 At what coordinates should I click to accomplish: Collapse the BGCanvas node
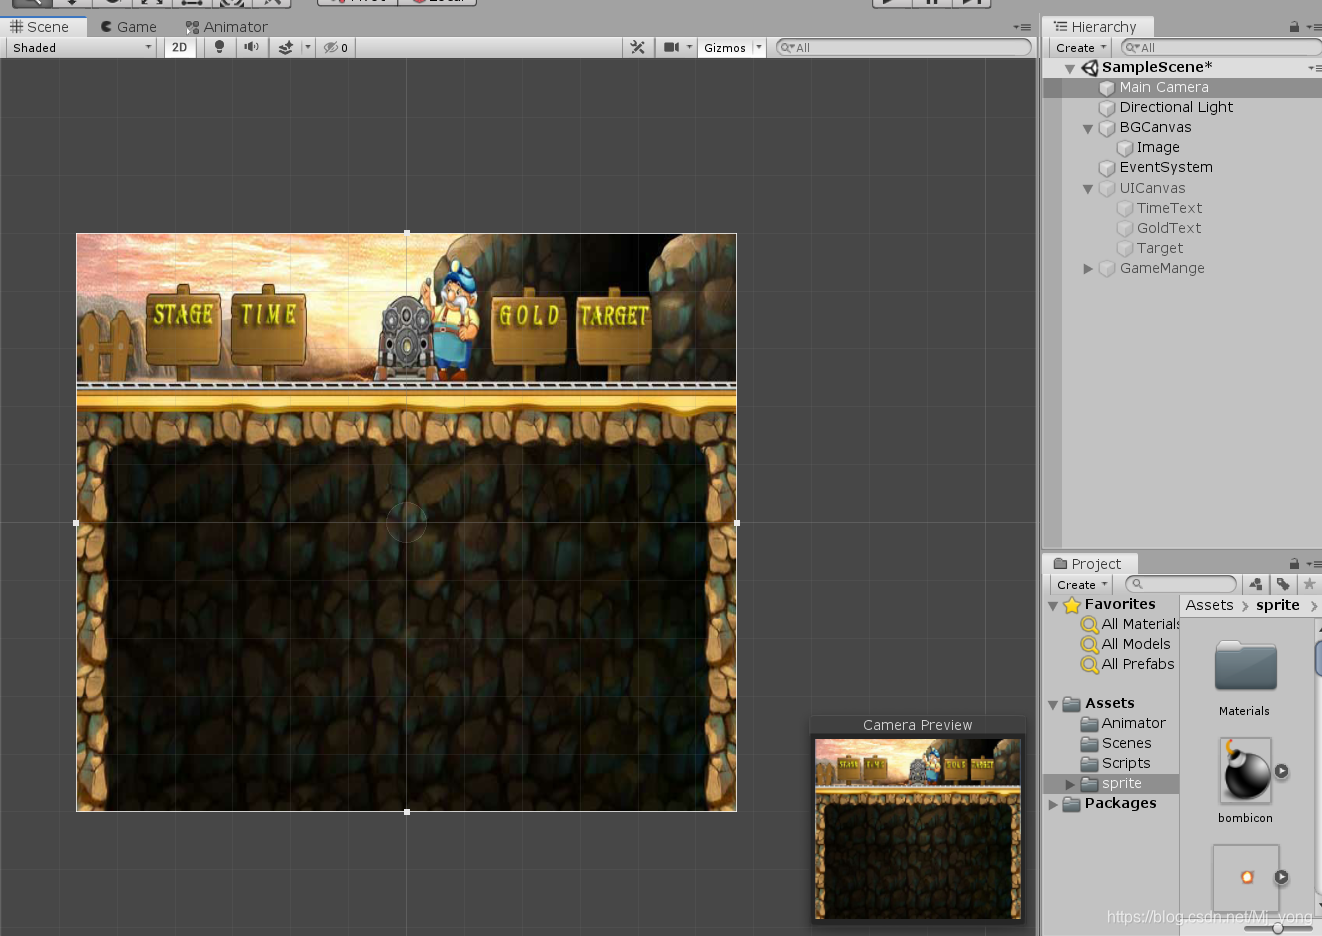[x=1088, y=129]
